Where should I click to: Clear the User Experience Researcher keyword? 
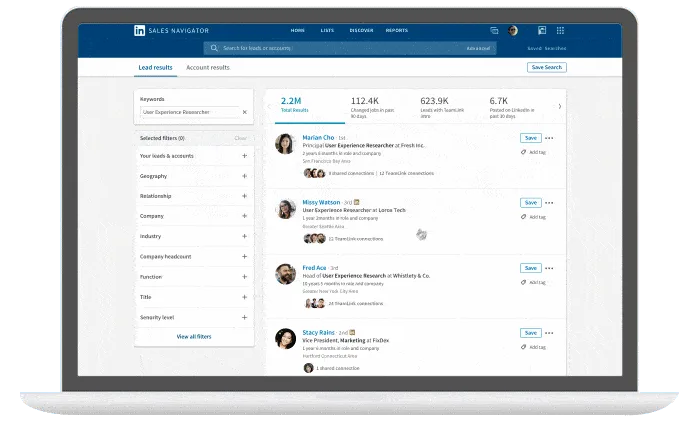245,112
